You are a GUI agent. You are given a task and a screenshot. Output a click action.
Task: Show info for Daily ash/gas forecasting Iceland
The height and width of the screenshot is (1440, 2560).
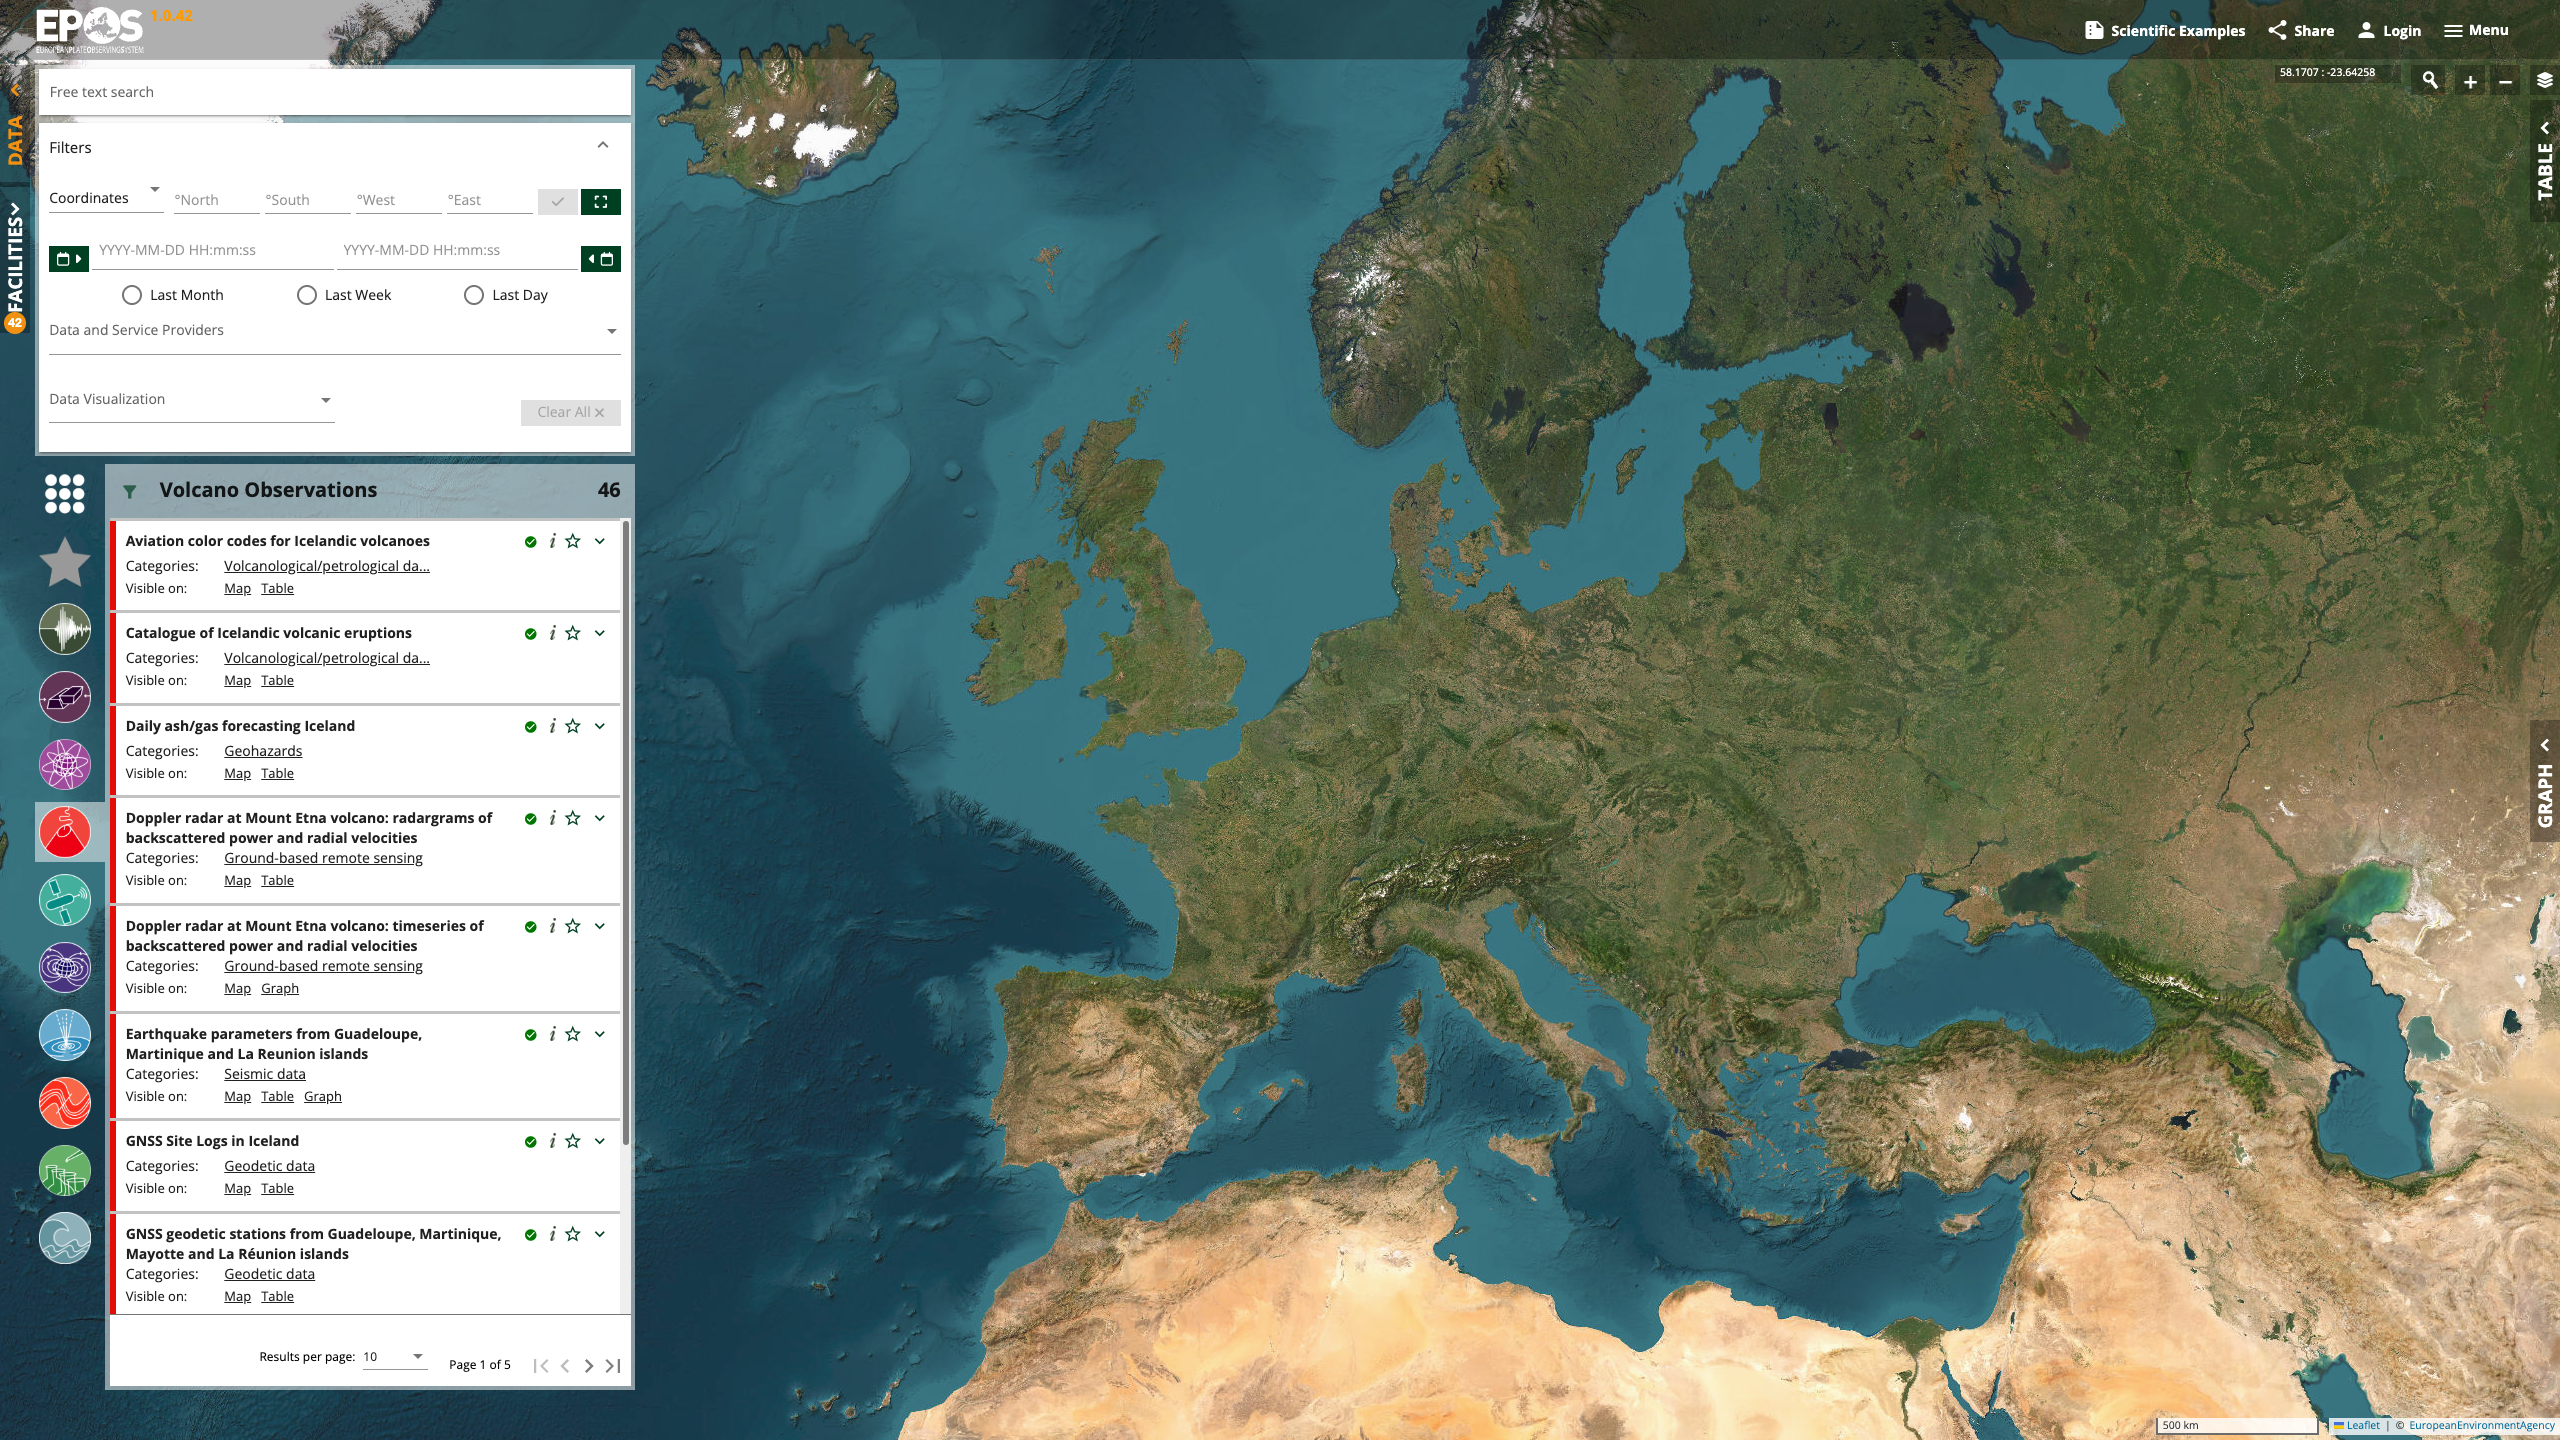(552, 726)
